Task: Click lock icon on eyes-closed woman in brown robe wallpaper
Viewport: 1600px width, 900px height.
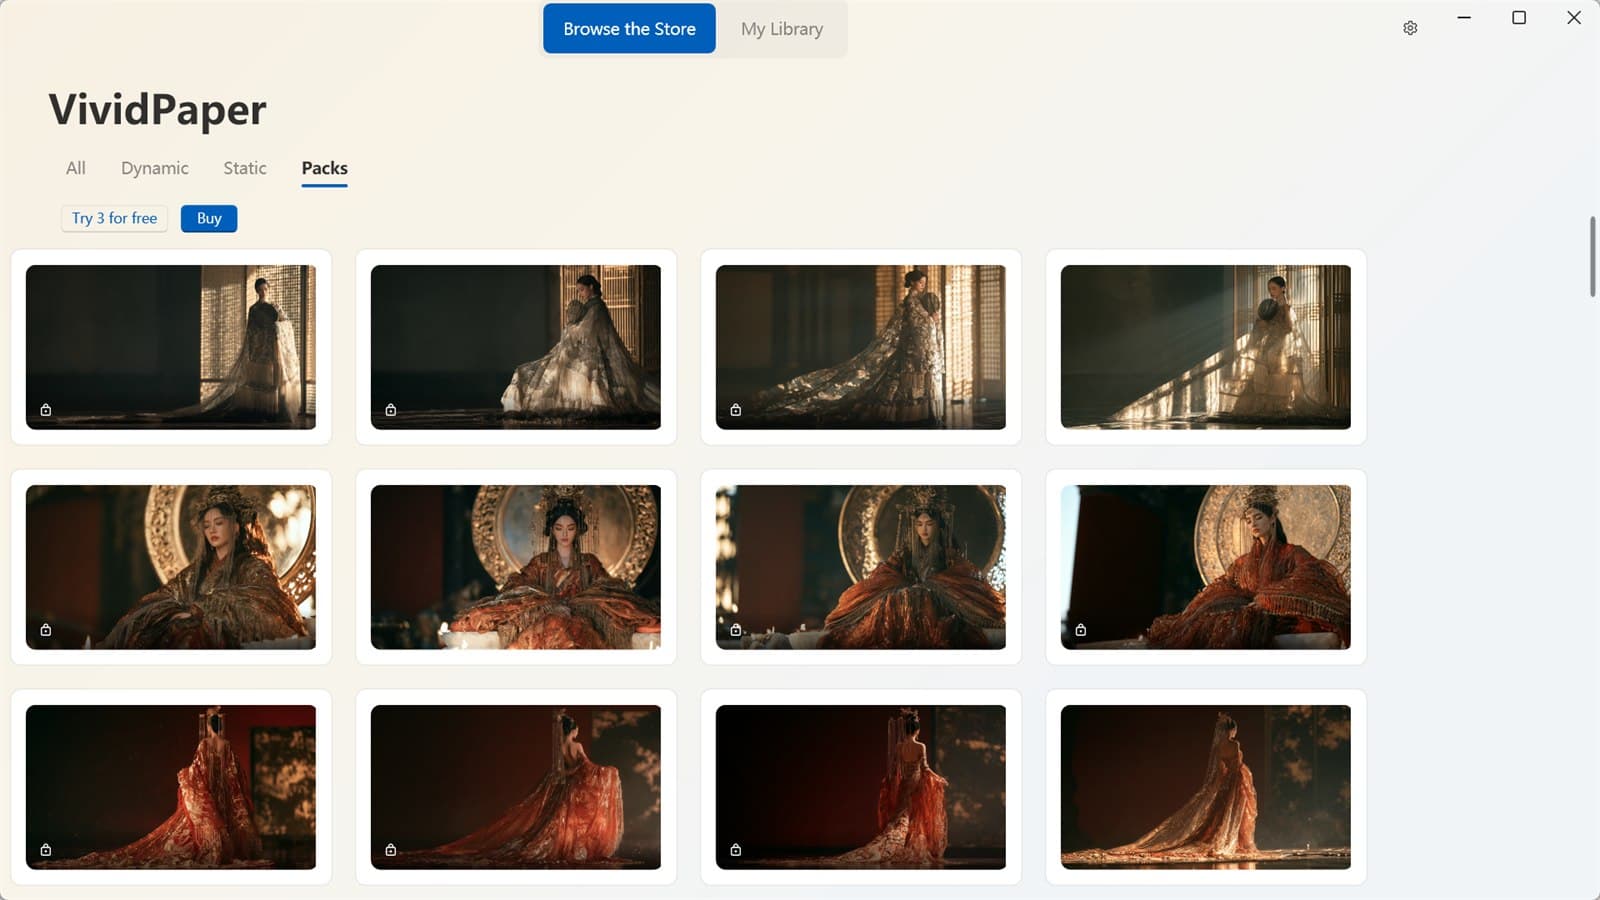Action: tap(46, 630)
